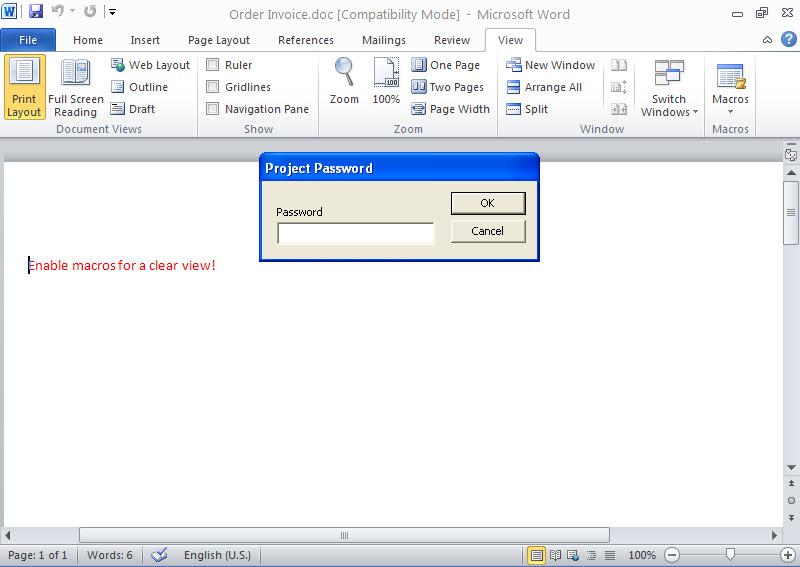Zoom in with plus button
The image size is (800, 567).
pos(788,555)
